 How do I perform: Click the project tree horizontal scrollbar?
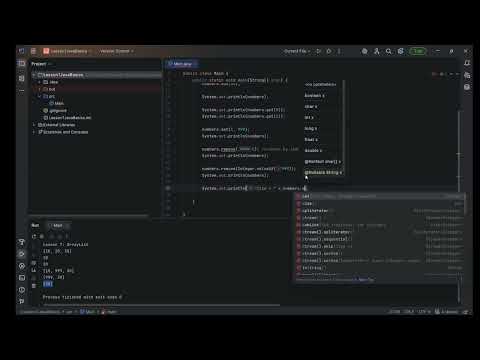point(89,215)
